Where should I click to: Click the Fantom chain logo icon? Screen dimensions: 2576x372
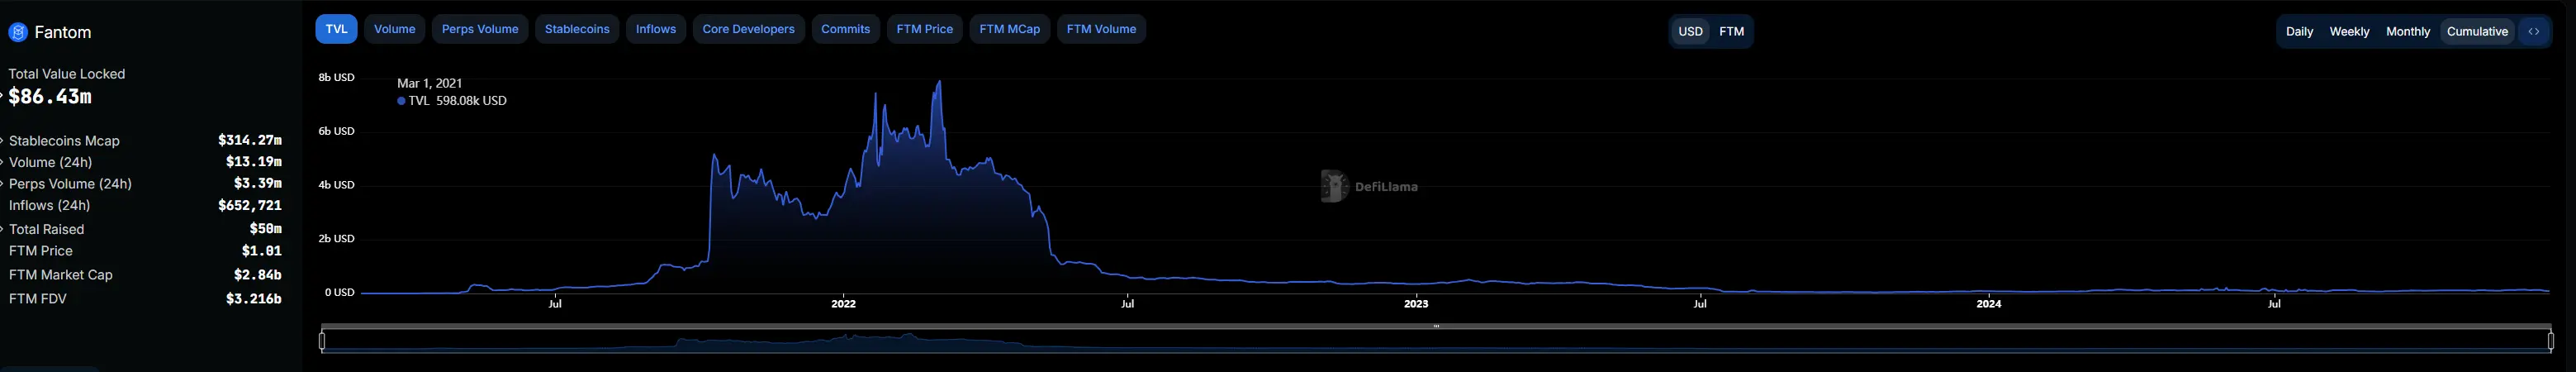coord(18,33)
